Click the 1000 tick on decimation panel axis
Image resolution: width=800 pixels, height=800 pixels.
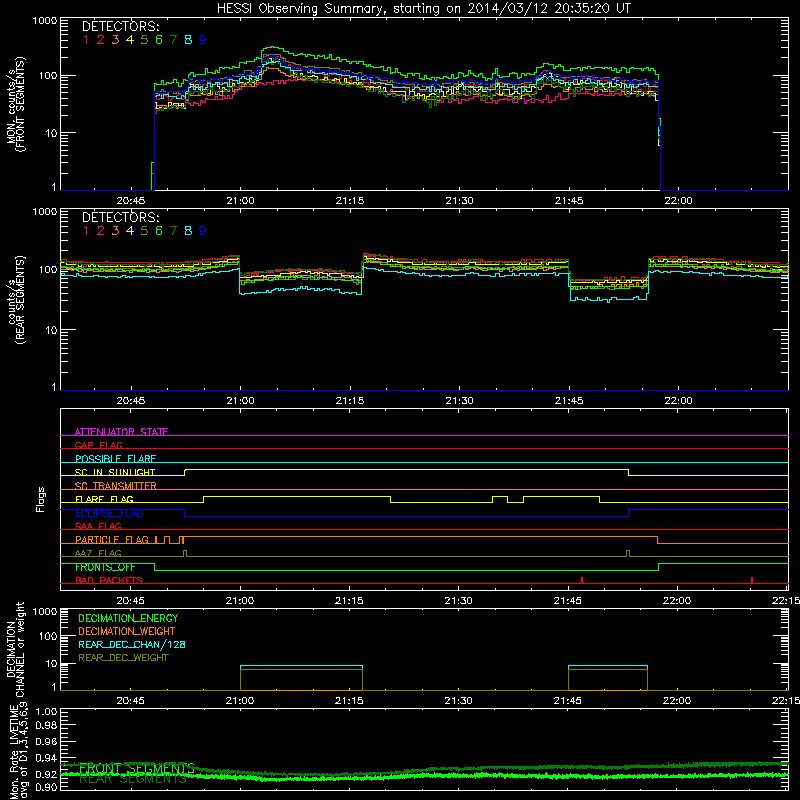click(x=45, y=611)
